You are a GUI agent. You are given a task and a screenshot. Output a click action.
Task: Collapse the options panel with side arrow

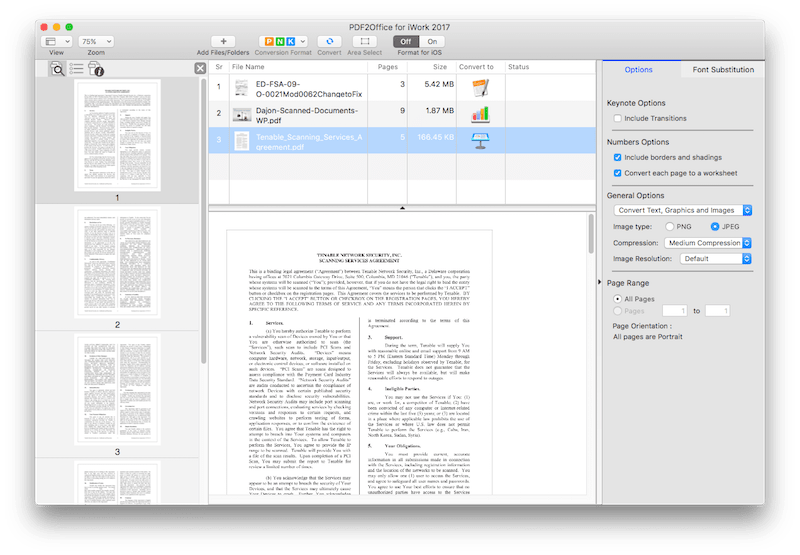pos(599,282)
